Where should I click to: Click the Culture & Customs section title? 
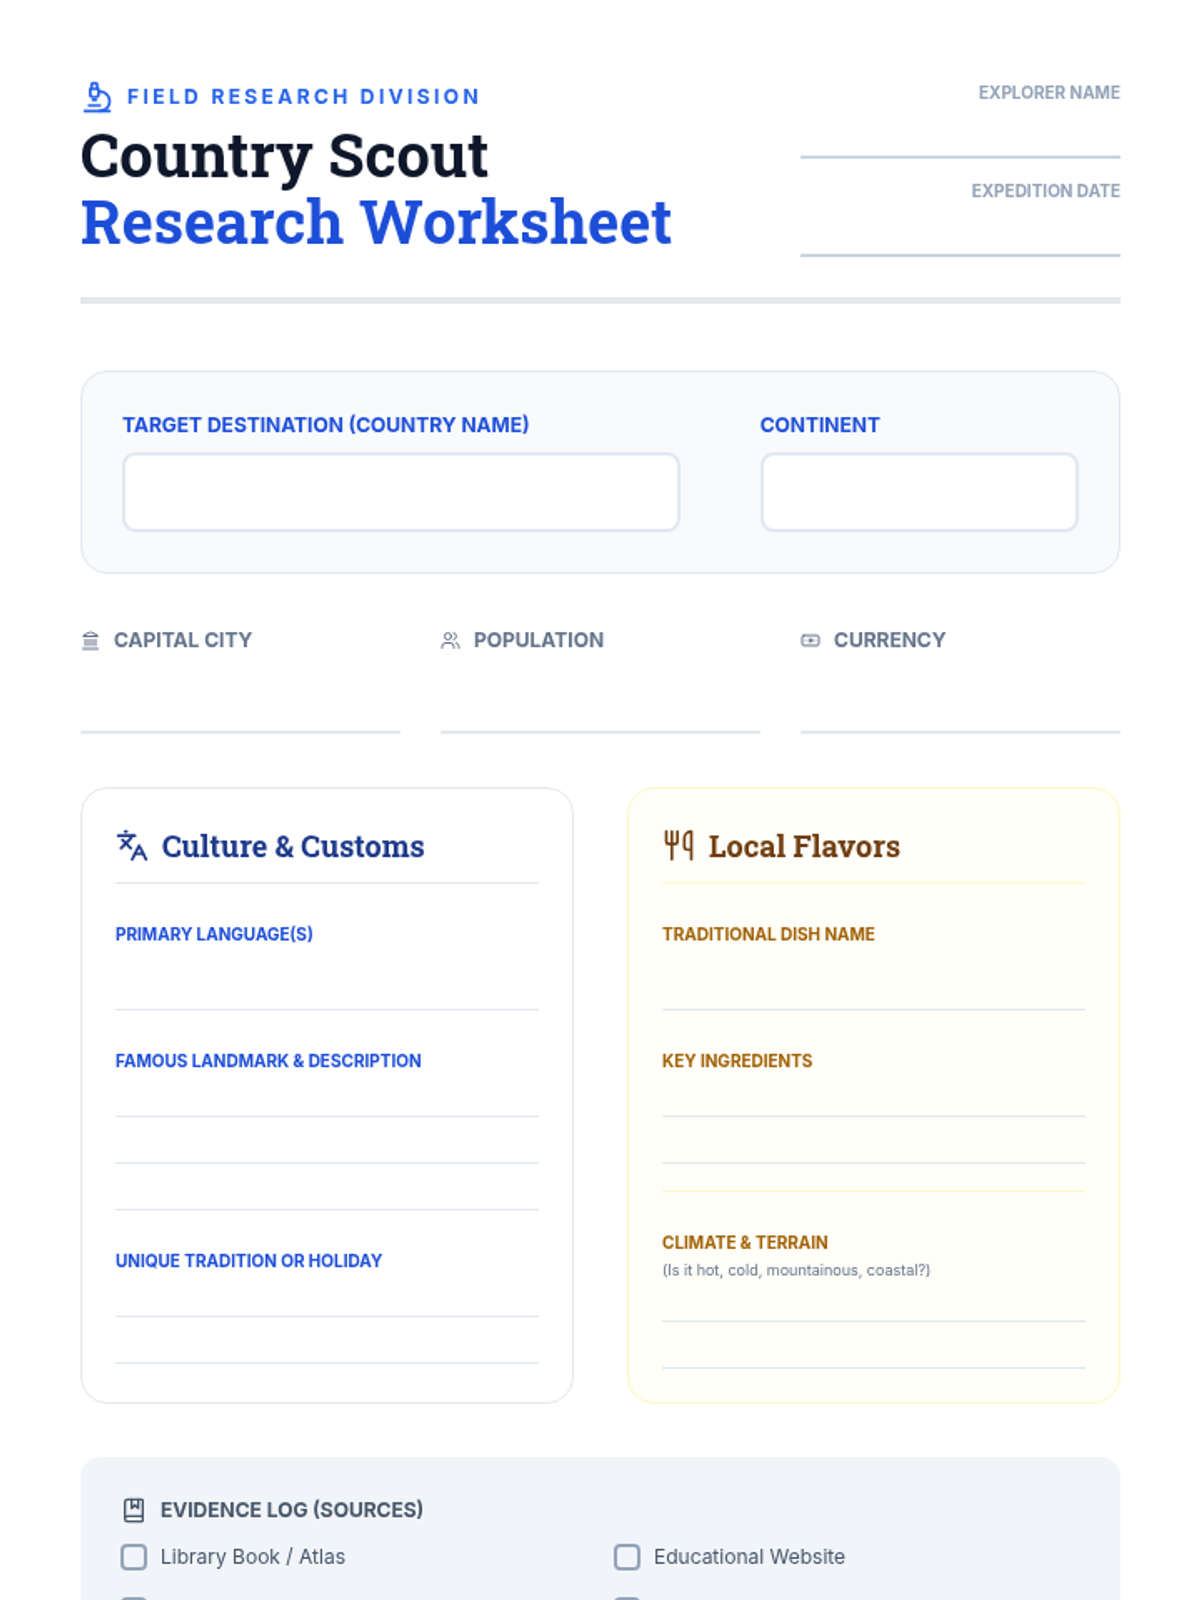293,846
